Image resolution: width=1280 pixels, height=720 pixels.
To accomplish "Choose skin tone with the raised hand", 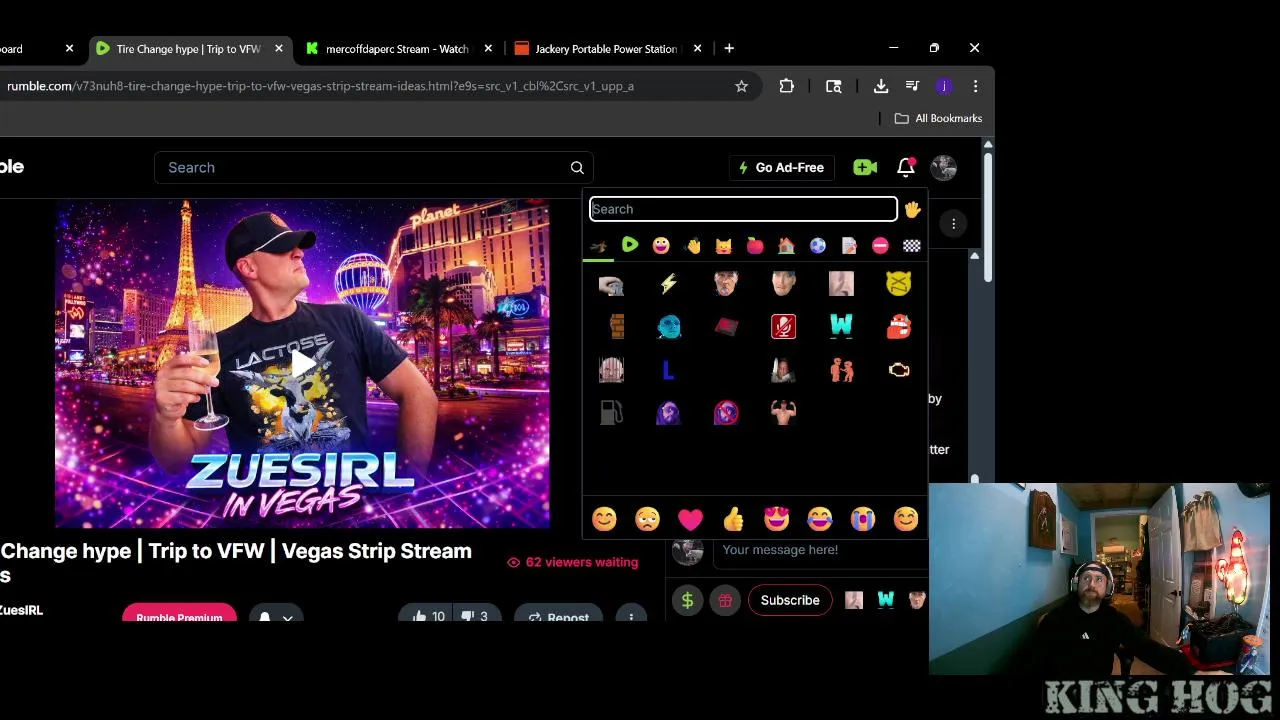I will 912,209.
